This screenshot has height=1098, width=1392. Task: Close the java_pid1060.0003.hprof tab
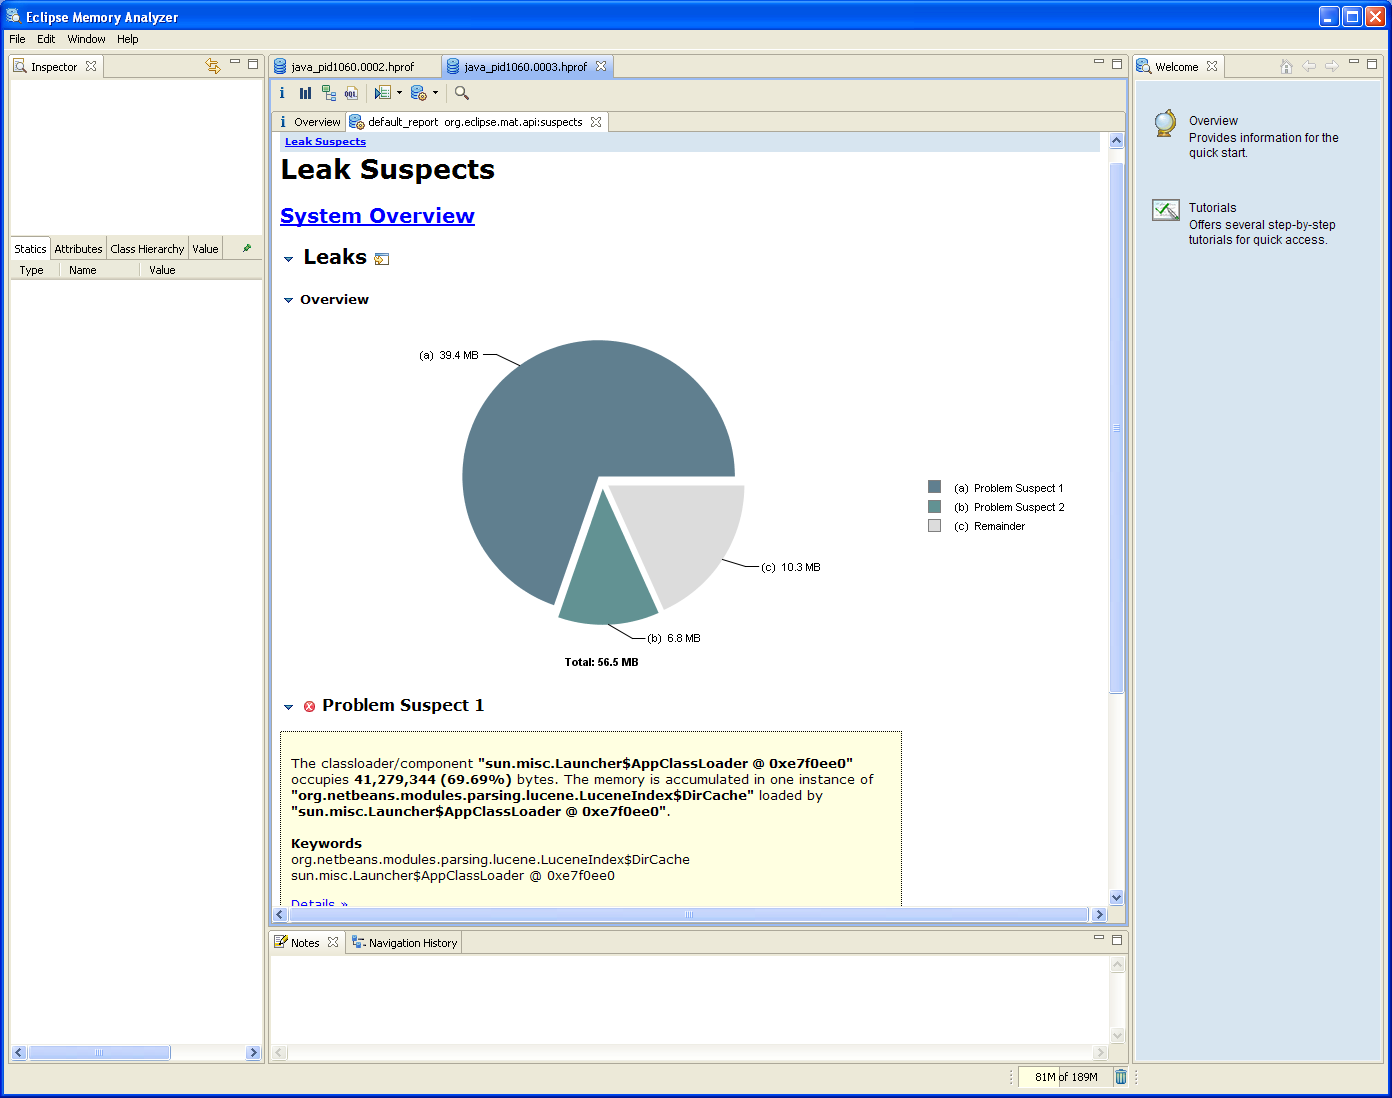coord(601,66)
